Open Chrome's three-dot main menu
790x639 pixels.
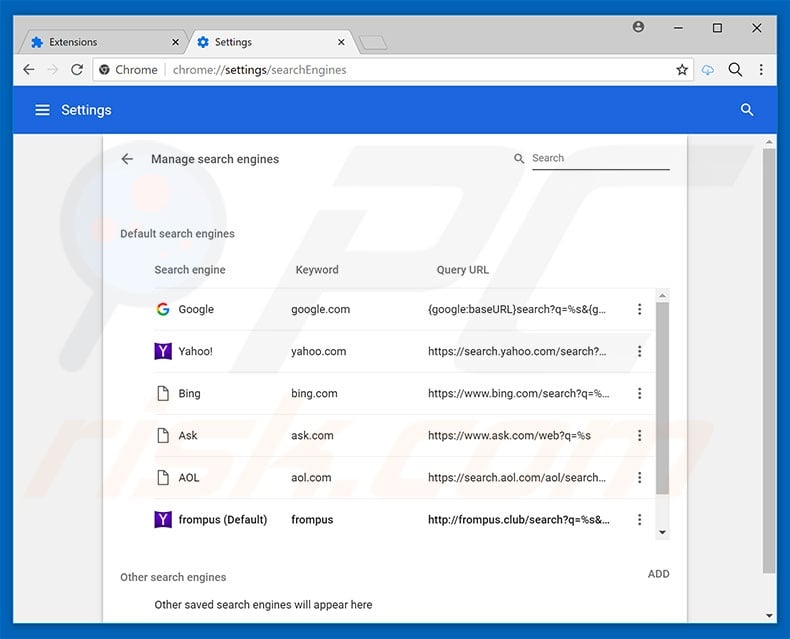(x=761, y=70)
